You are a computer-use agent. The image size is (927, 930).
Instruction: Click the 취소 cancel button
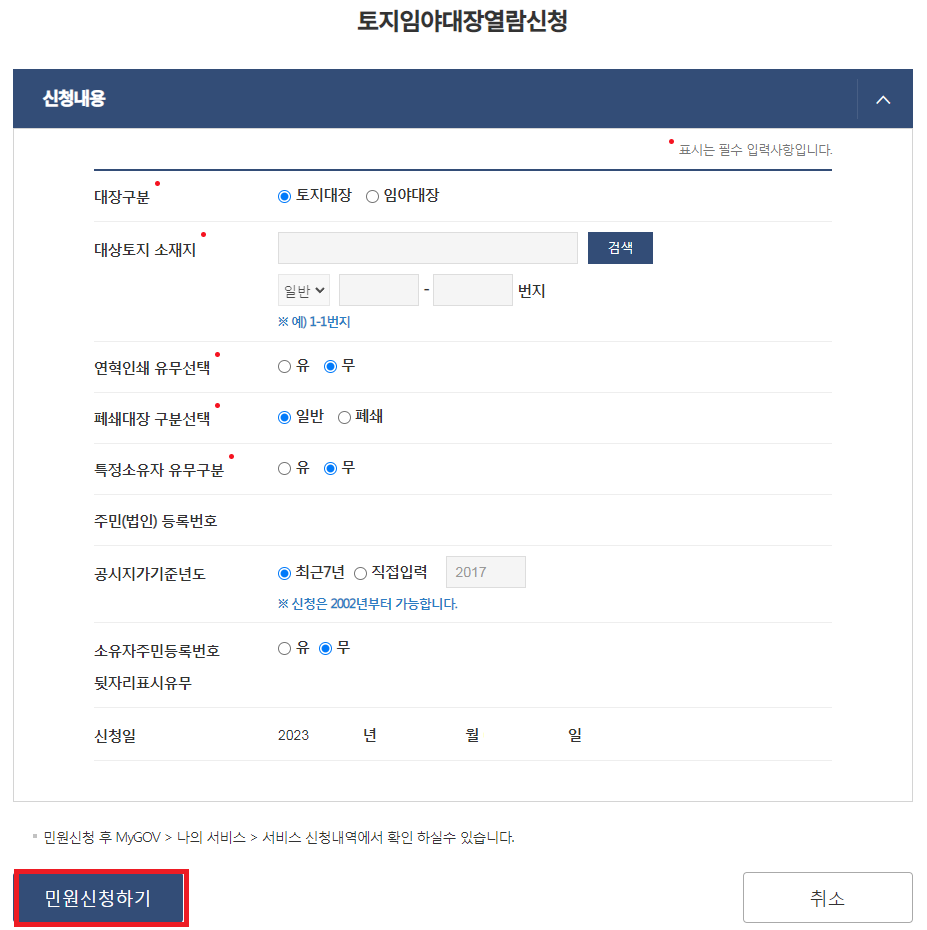(827, 897)
